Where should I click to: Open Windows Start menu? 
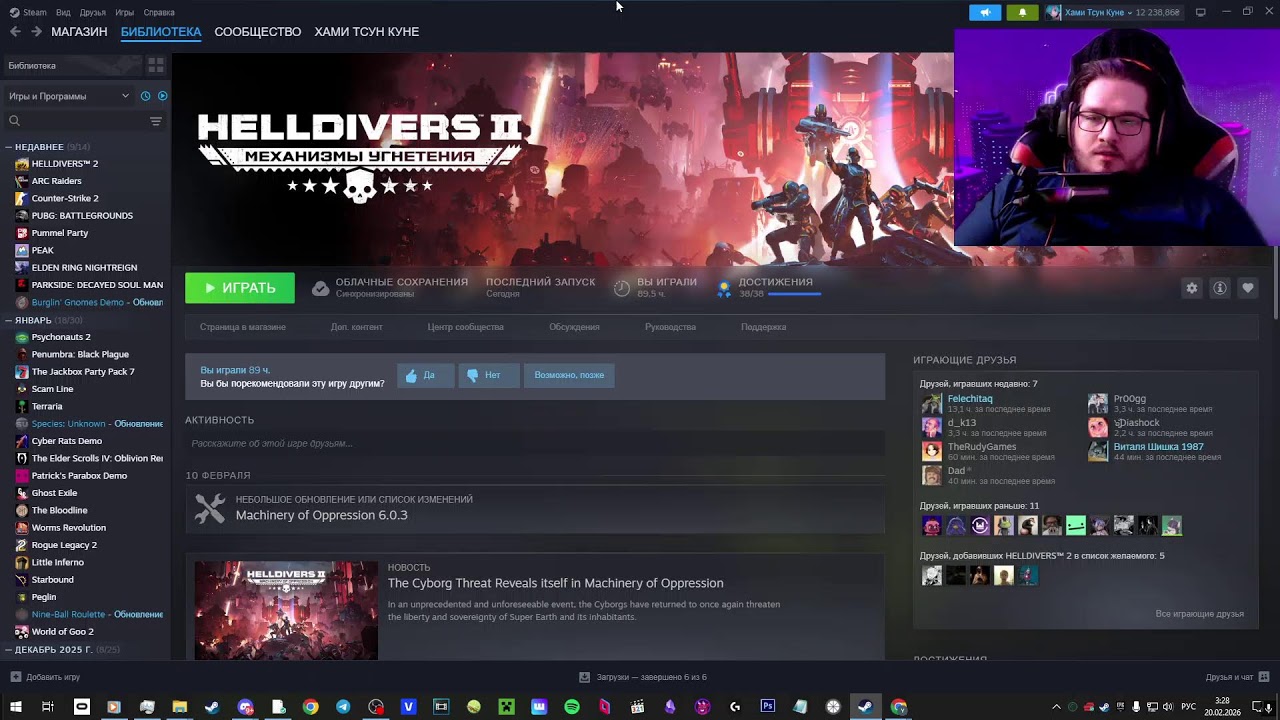[x=15, y=707]
